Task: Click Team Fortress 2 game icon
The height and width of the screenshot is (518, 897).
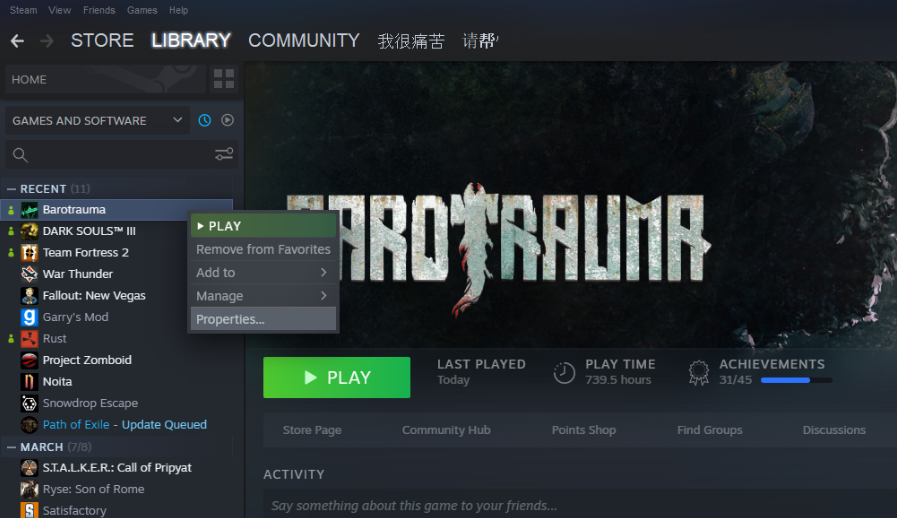Action: (x=29, y=252)
